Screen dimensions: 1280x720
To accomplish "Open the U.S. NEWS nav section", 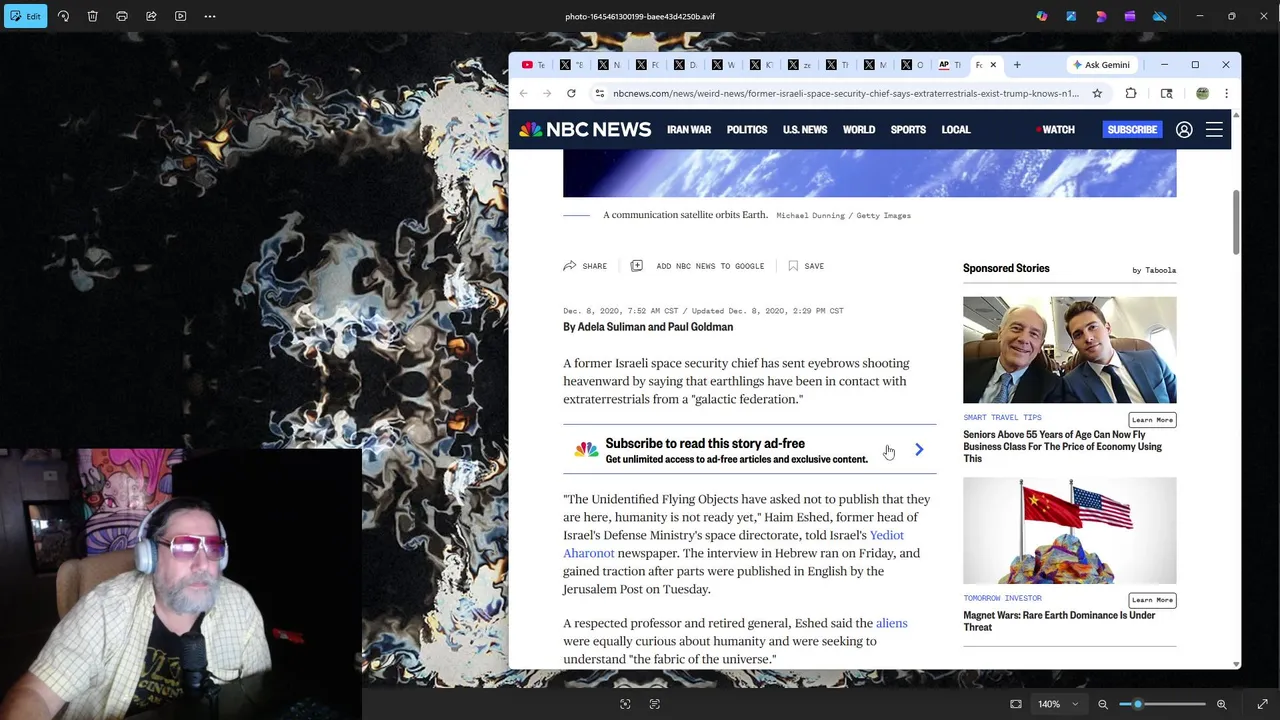I will pos(805,130).
